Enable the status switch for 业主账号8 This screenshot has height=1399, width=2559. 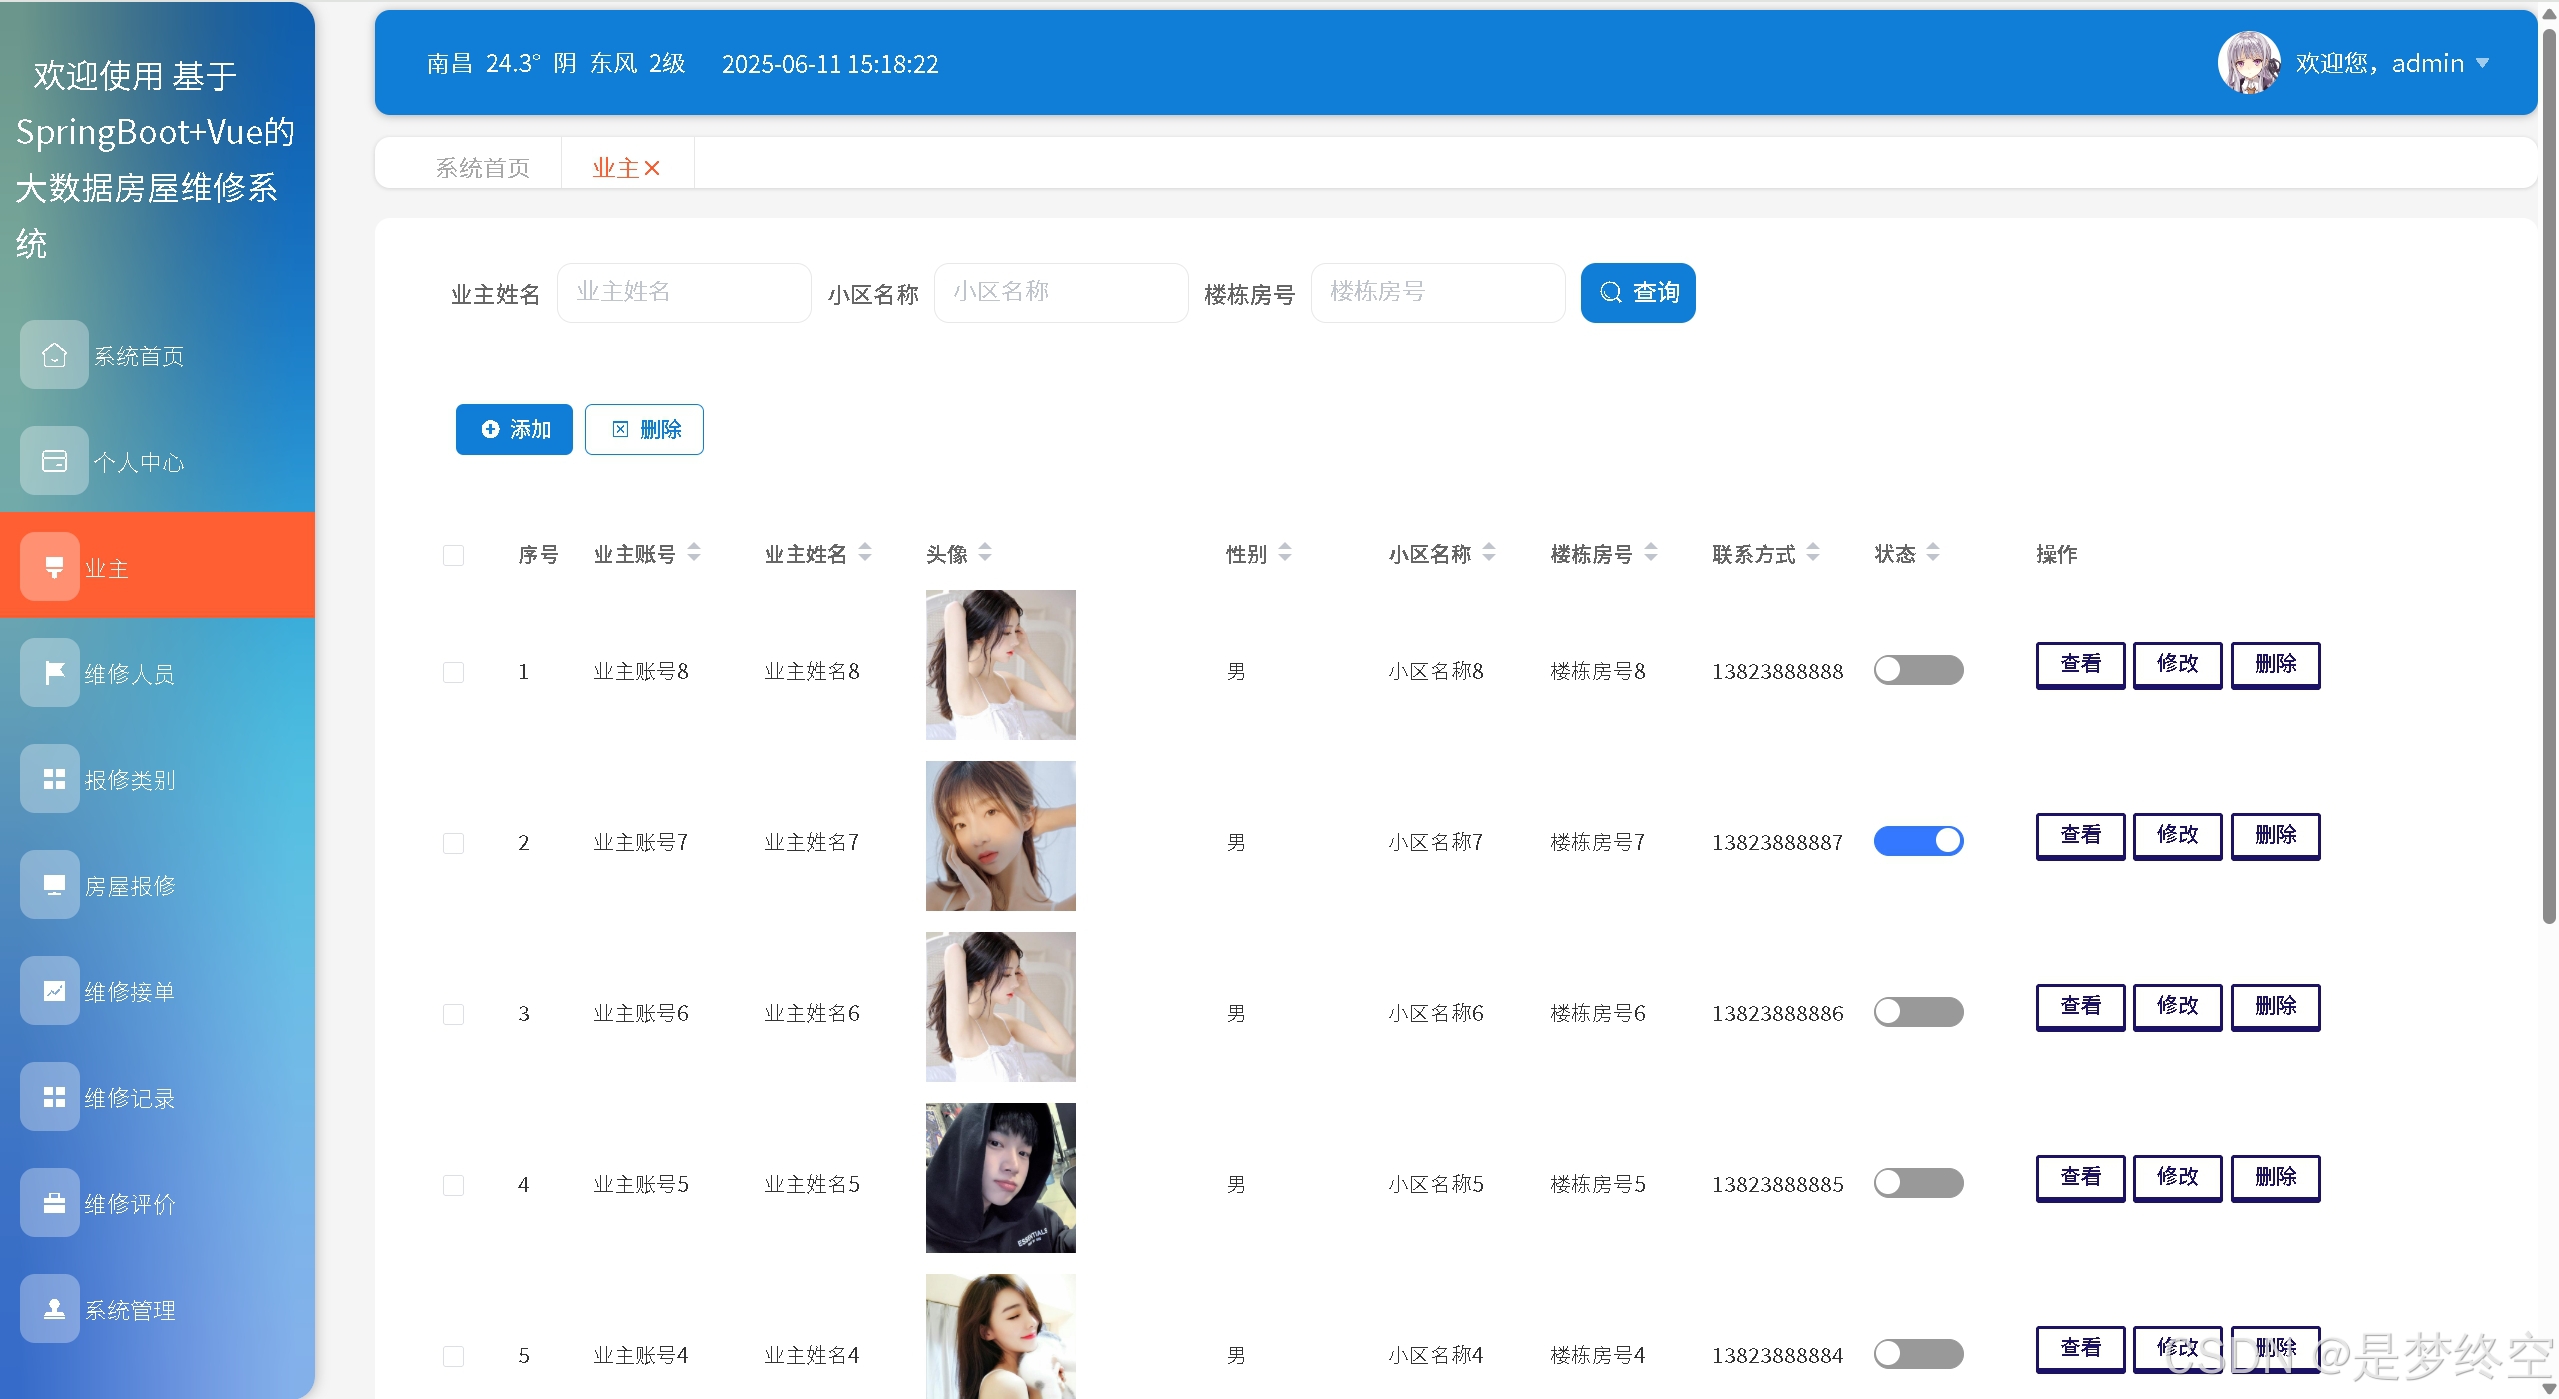[x=1917, y=670]
